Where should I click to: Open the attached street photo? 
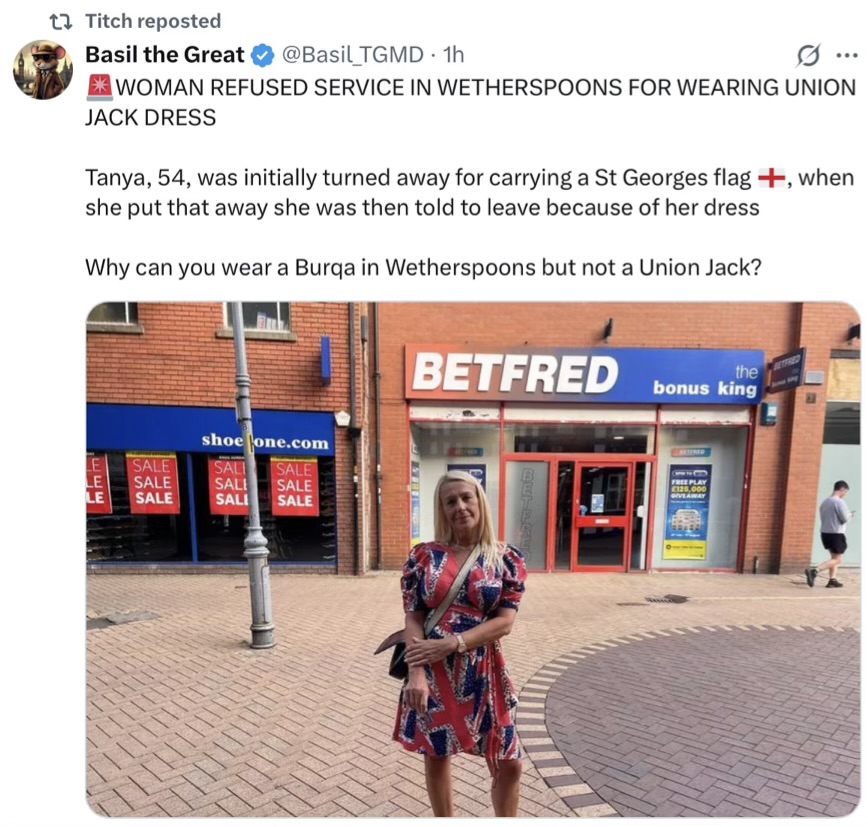473,559
